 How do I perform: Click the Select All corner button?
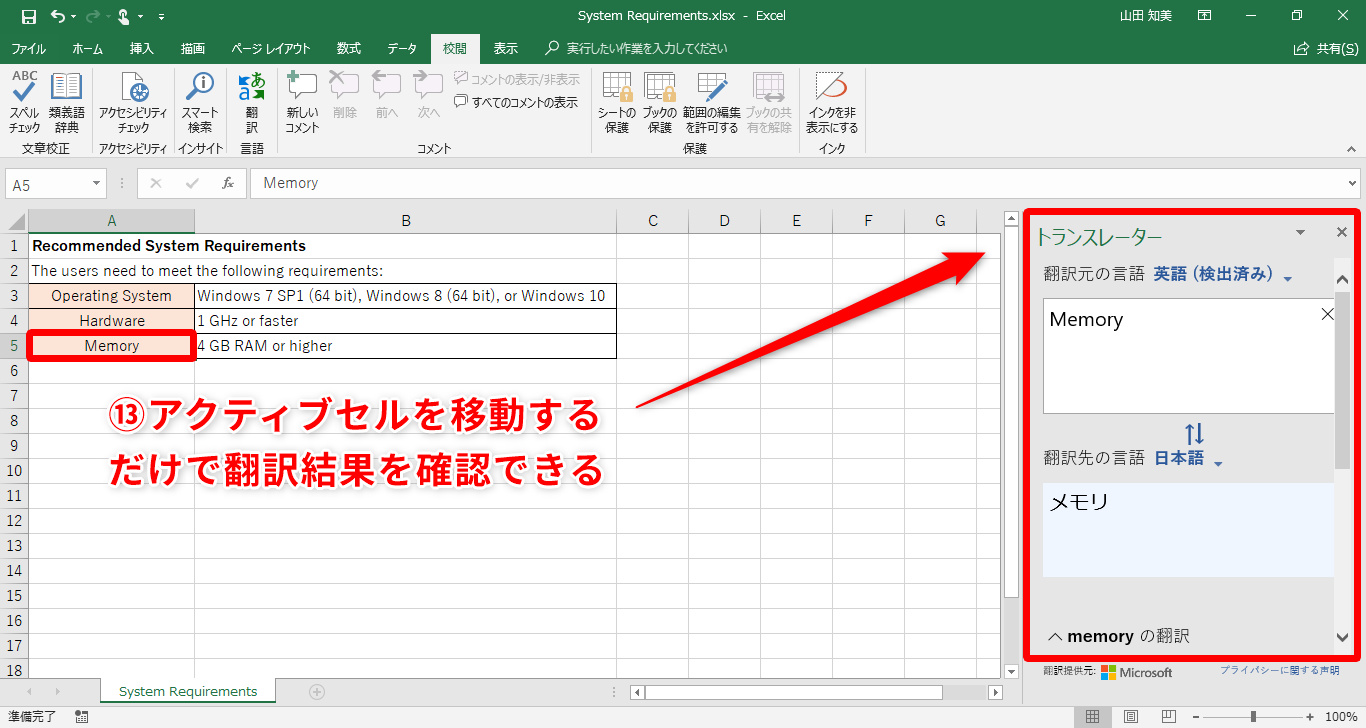click(x=15, y=221)
